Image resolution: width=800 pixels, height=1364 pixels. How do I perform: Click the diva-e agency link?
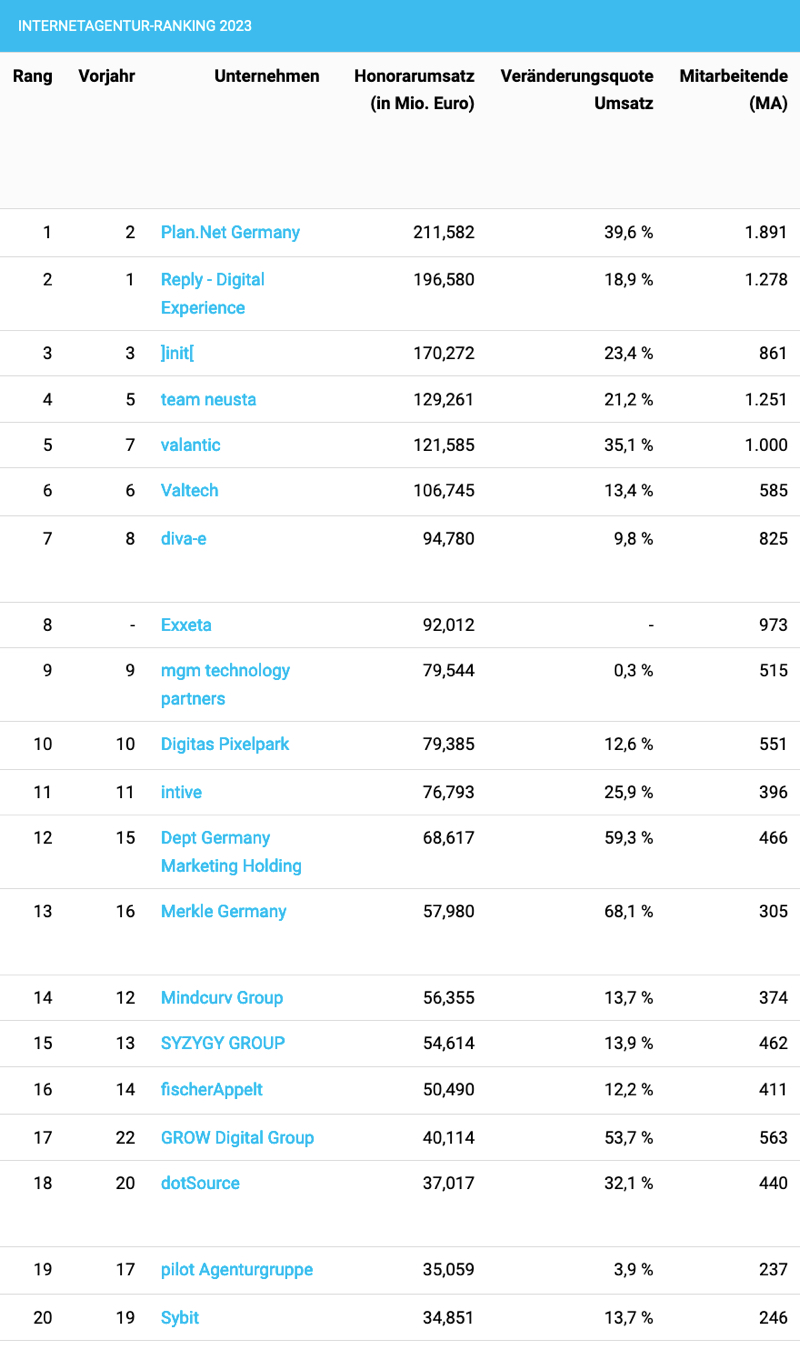(x=184, y=539)
